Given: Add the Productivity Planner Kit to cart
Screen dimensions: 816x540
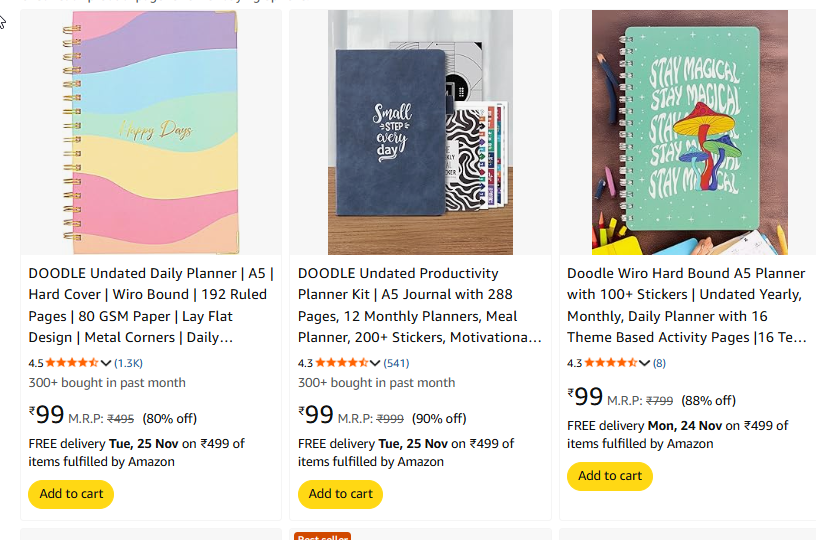Looking at the screenshot, I should click(340, 494).
